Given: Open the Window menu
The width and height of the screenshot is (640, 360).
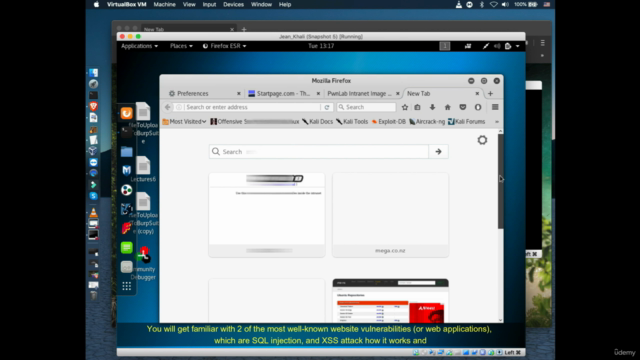Looking at the screenshot, I should (261, 4).
